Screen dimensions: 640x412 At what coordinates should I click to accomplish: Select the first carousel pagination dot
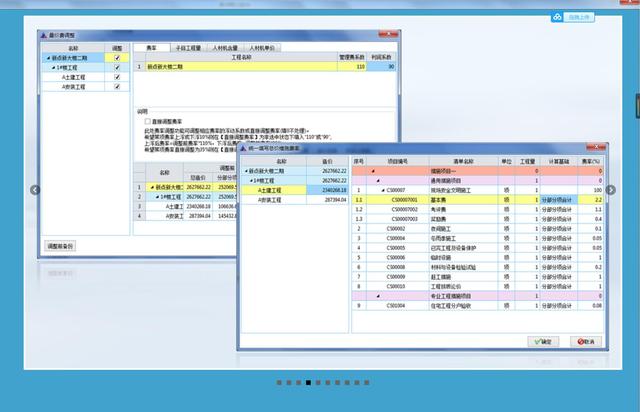tap(279, 383)
